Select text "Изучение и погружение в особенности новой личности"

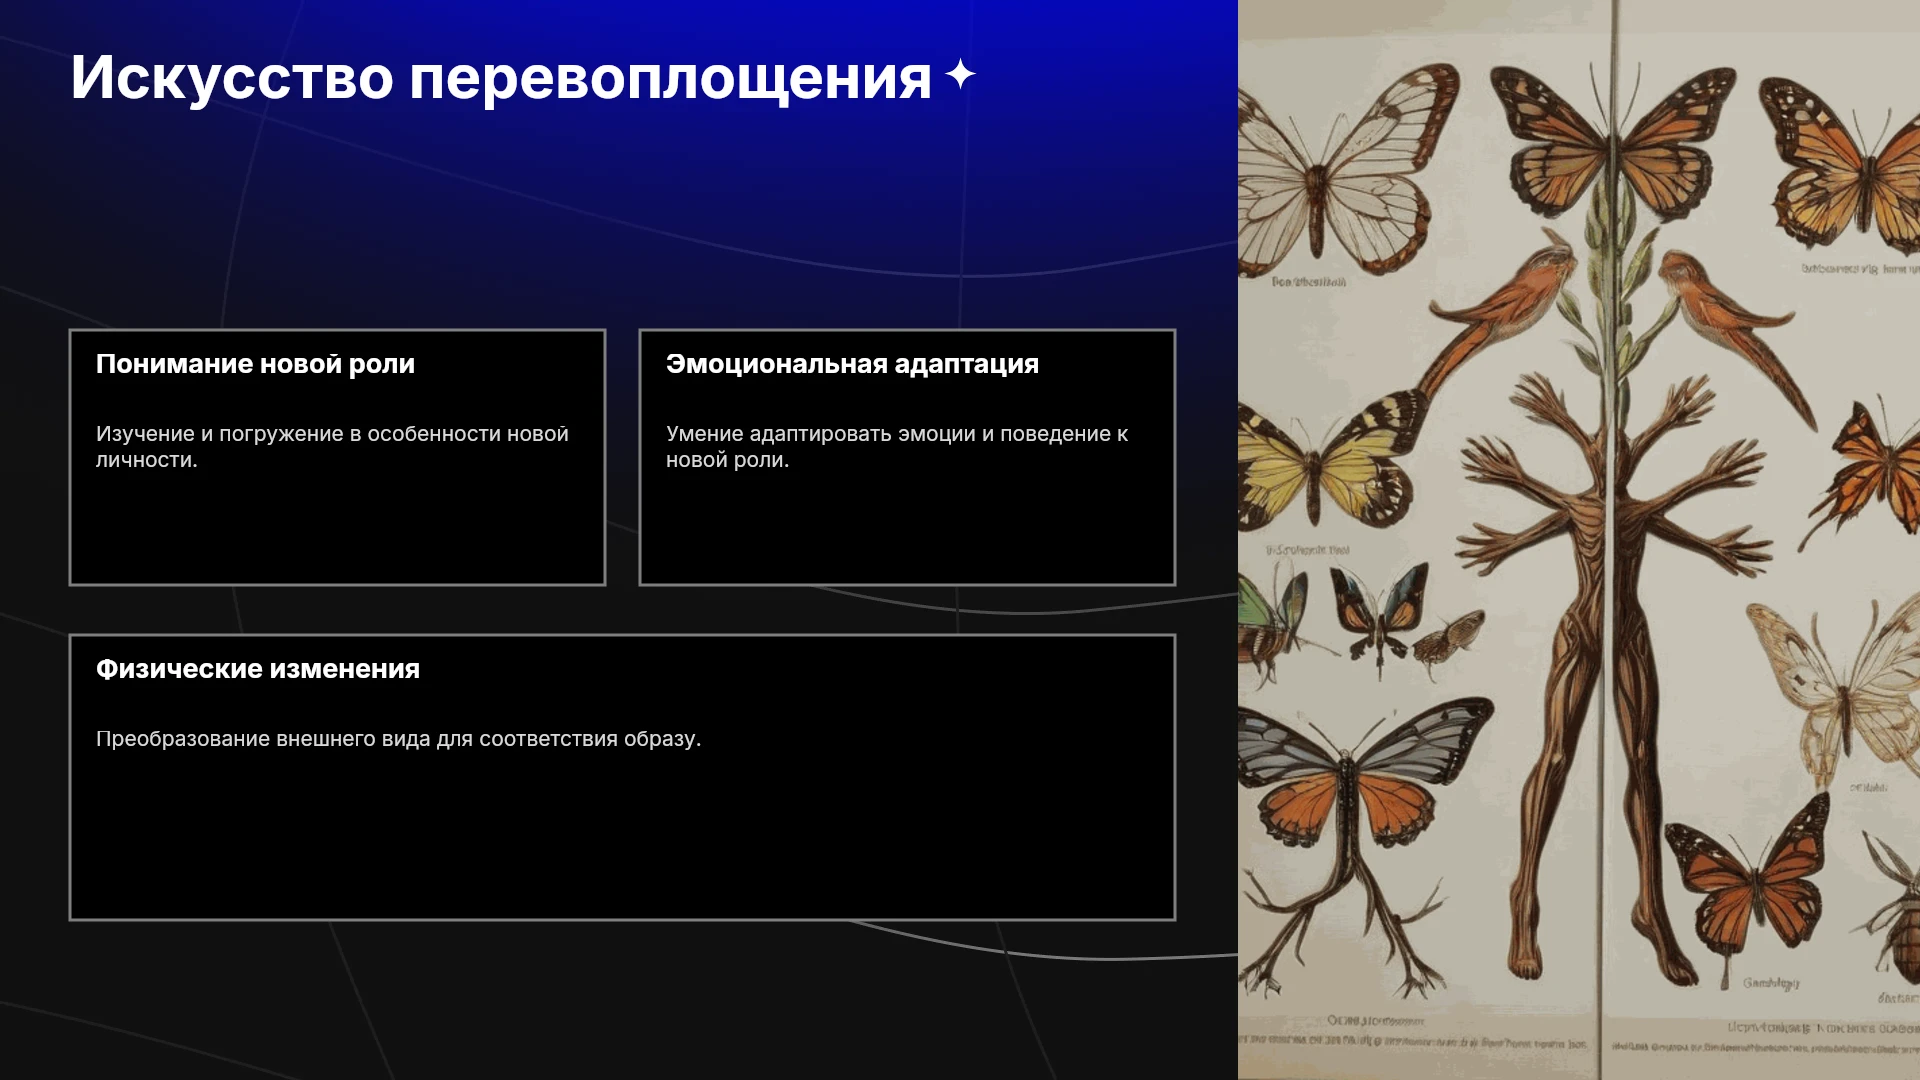point(332,447)
